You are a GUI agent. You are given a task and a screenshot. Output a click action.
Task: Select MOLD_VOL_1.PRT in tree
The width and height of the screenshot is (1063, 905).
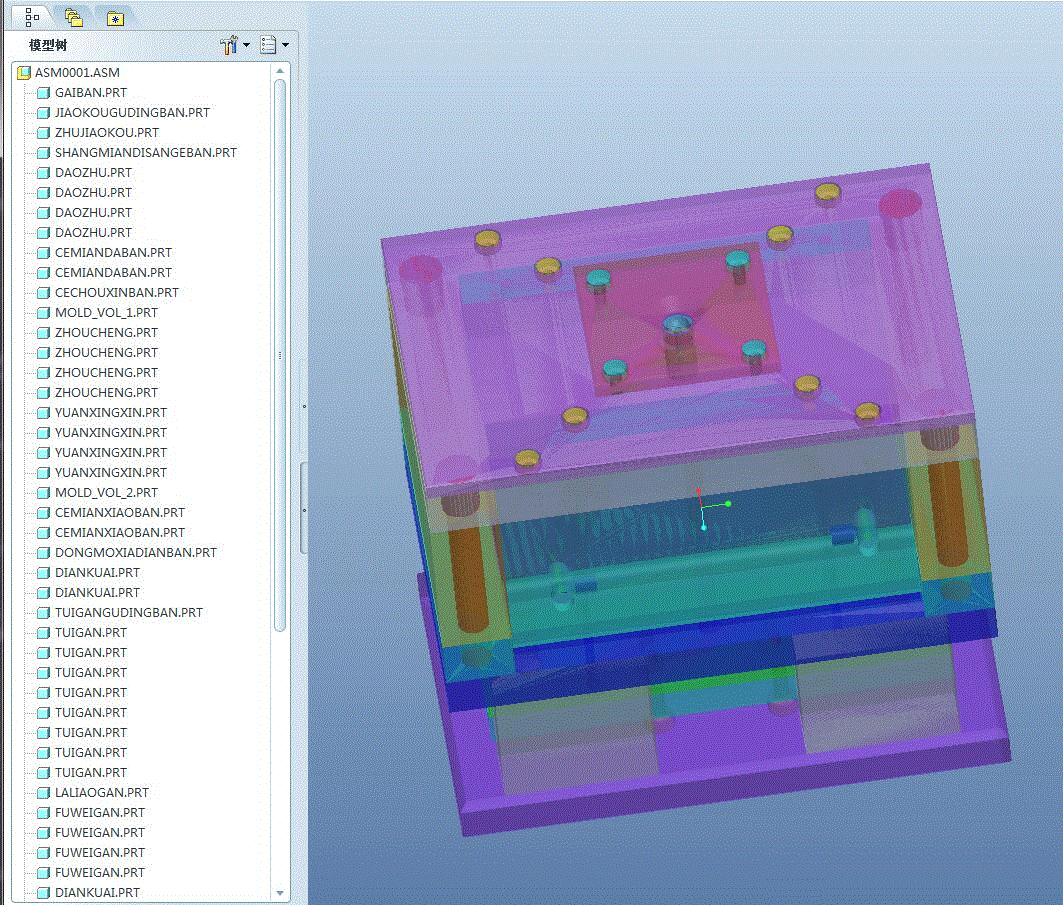pos(106,313)
